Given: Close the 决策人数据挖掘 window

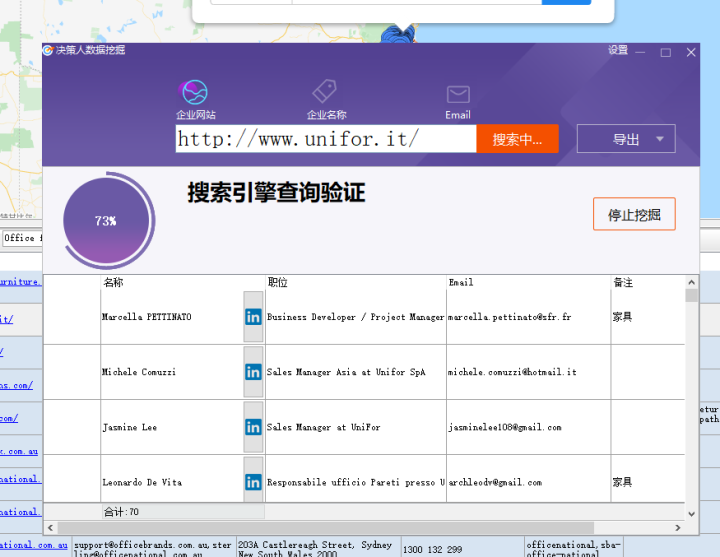Looking at the screenshot, I should [691, 52].
